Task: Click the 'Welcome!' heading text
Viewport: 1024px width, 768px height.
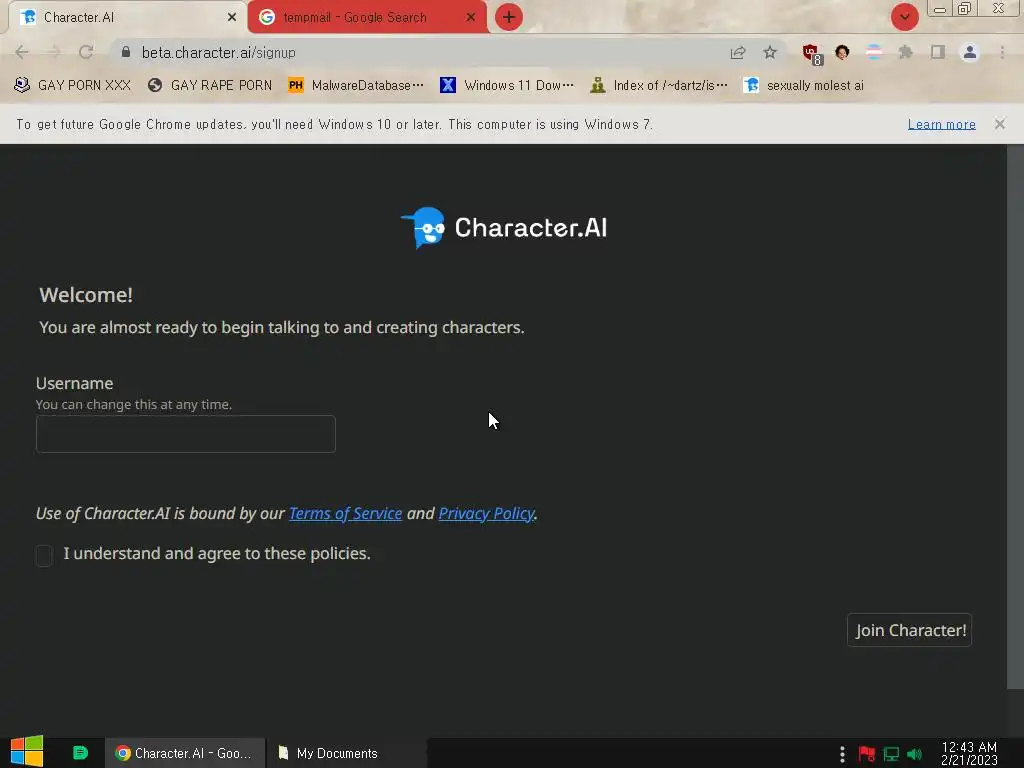Action: (x=86, y=295)
